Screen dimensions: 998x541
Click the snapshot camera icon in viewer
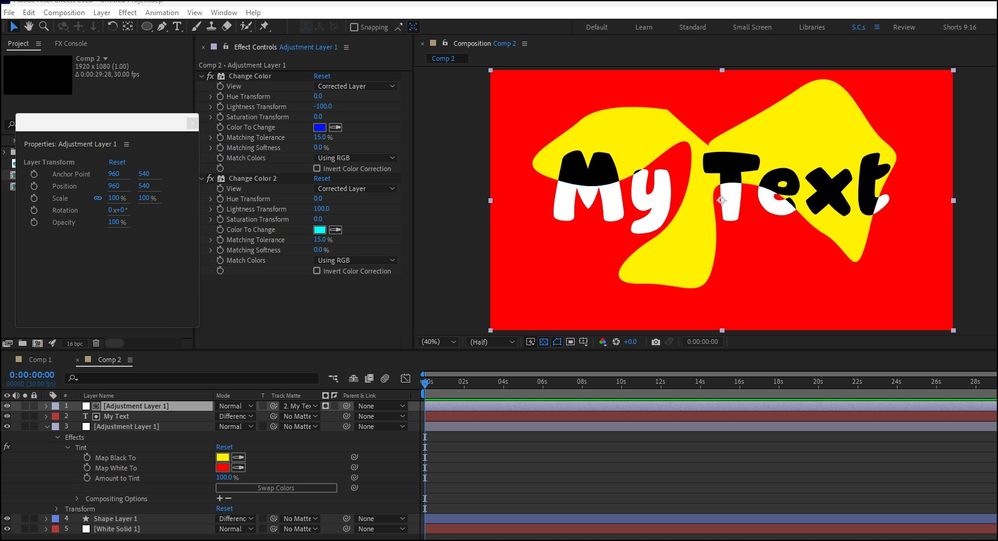pos(655,342)
